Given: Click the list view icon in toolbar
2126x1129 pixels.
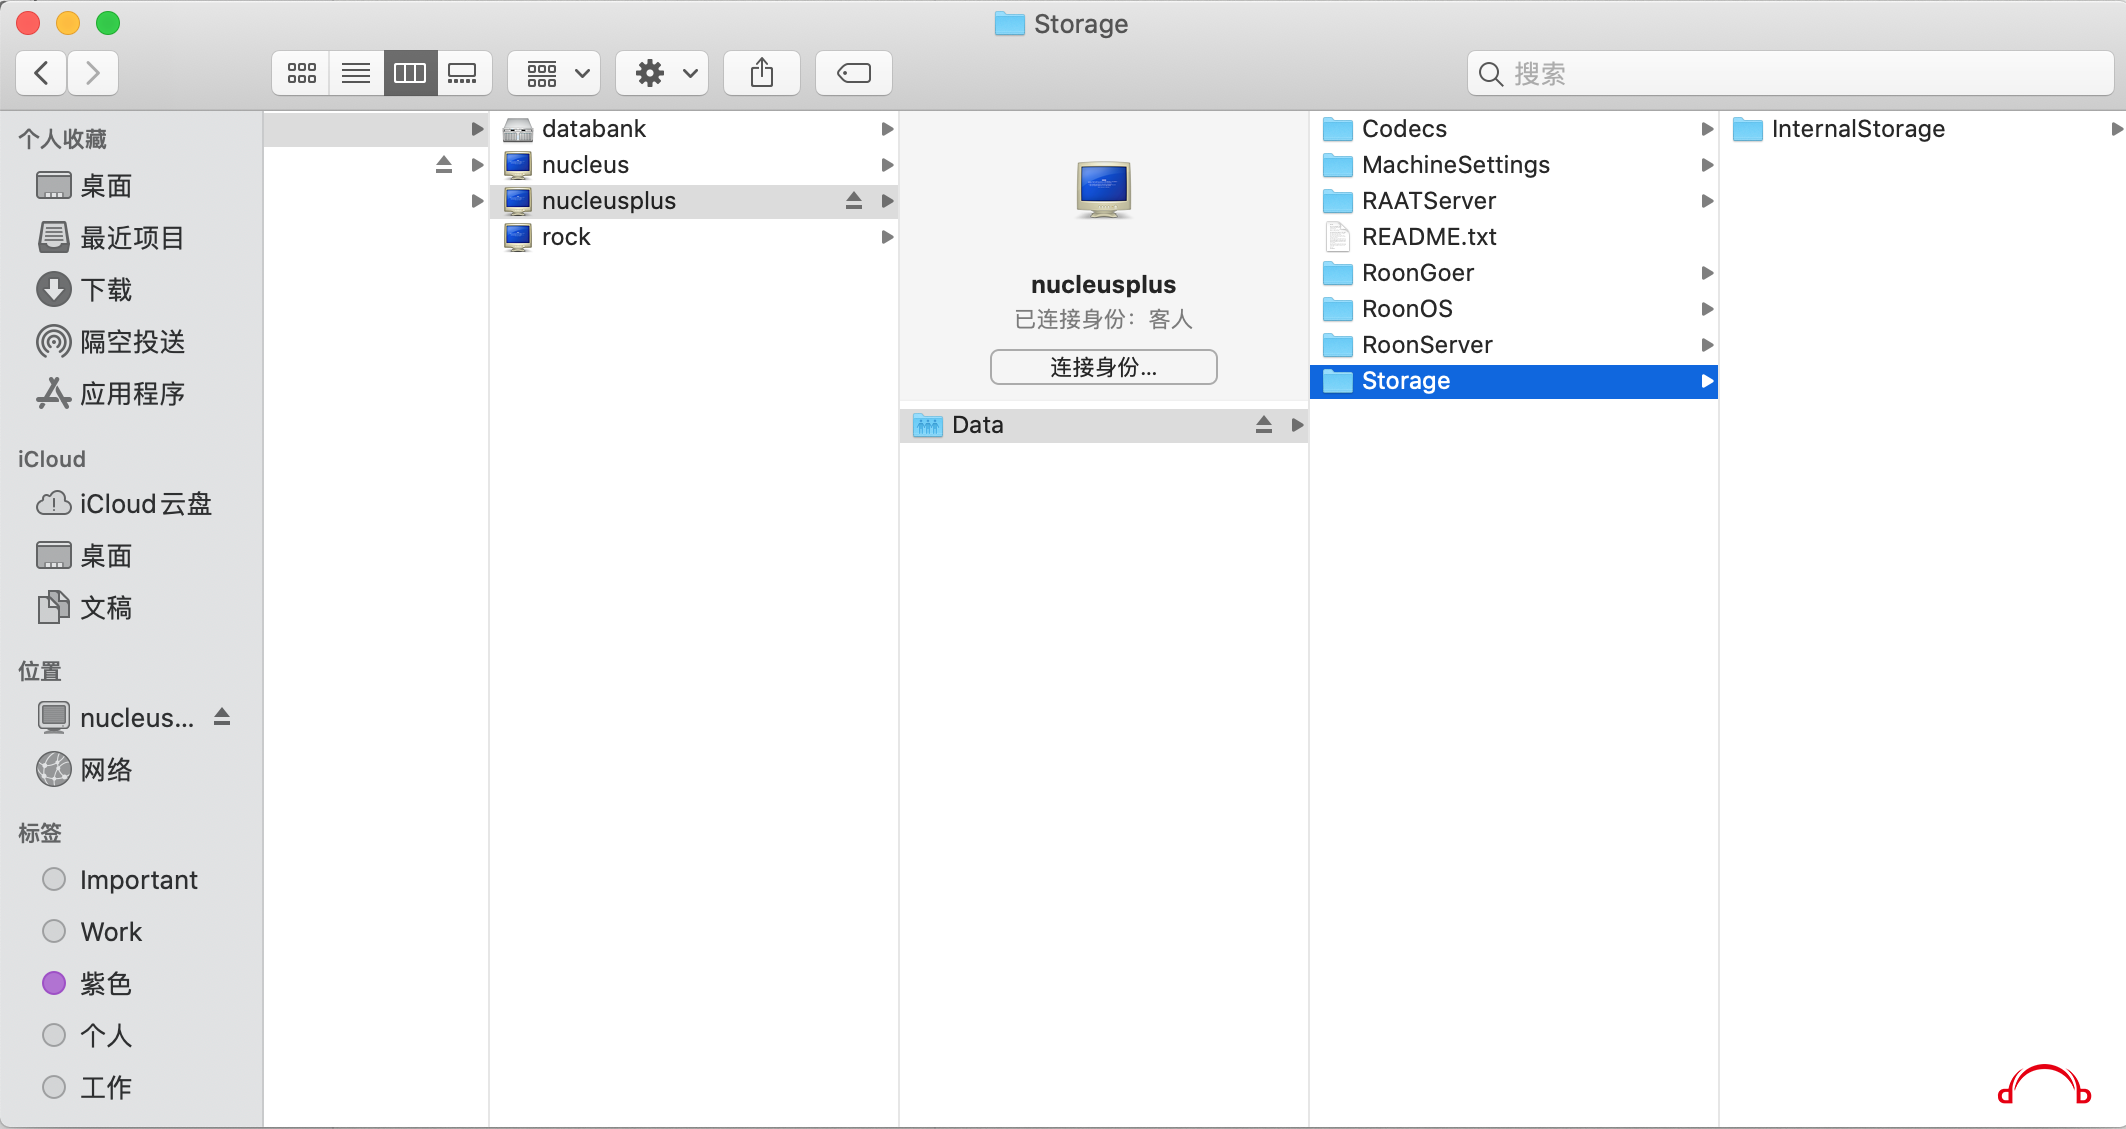Looking at the screenshot, I should click(x=356, y=72).
